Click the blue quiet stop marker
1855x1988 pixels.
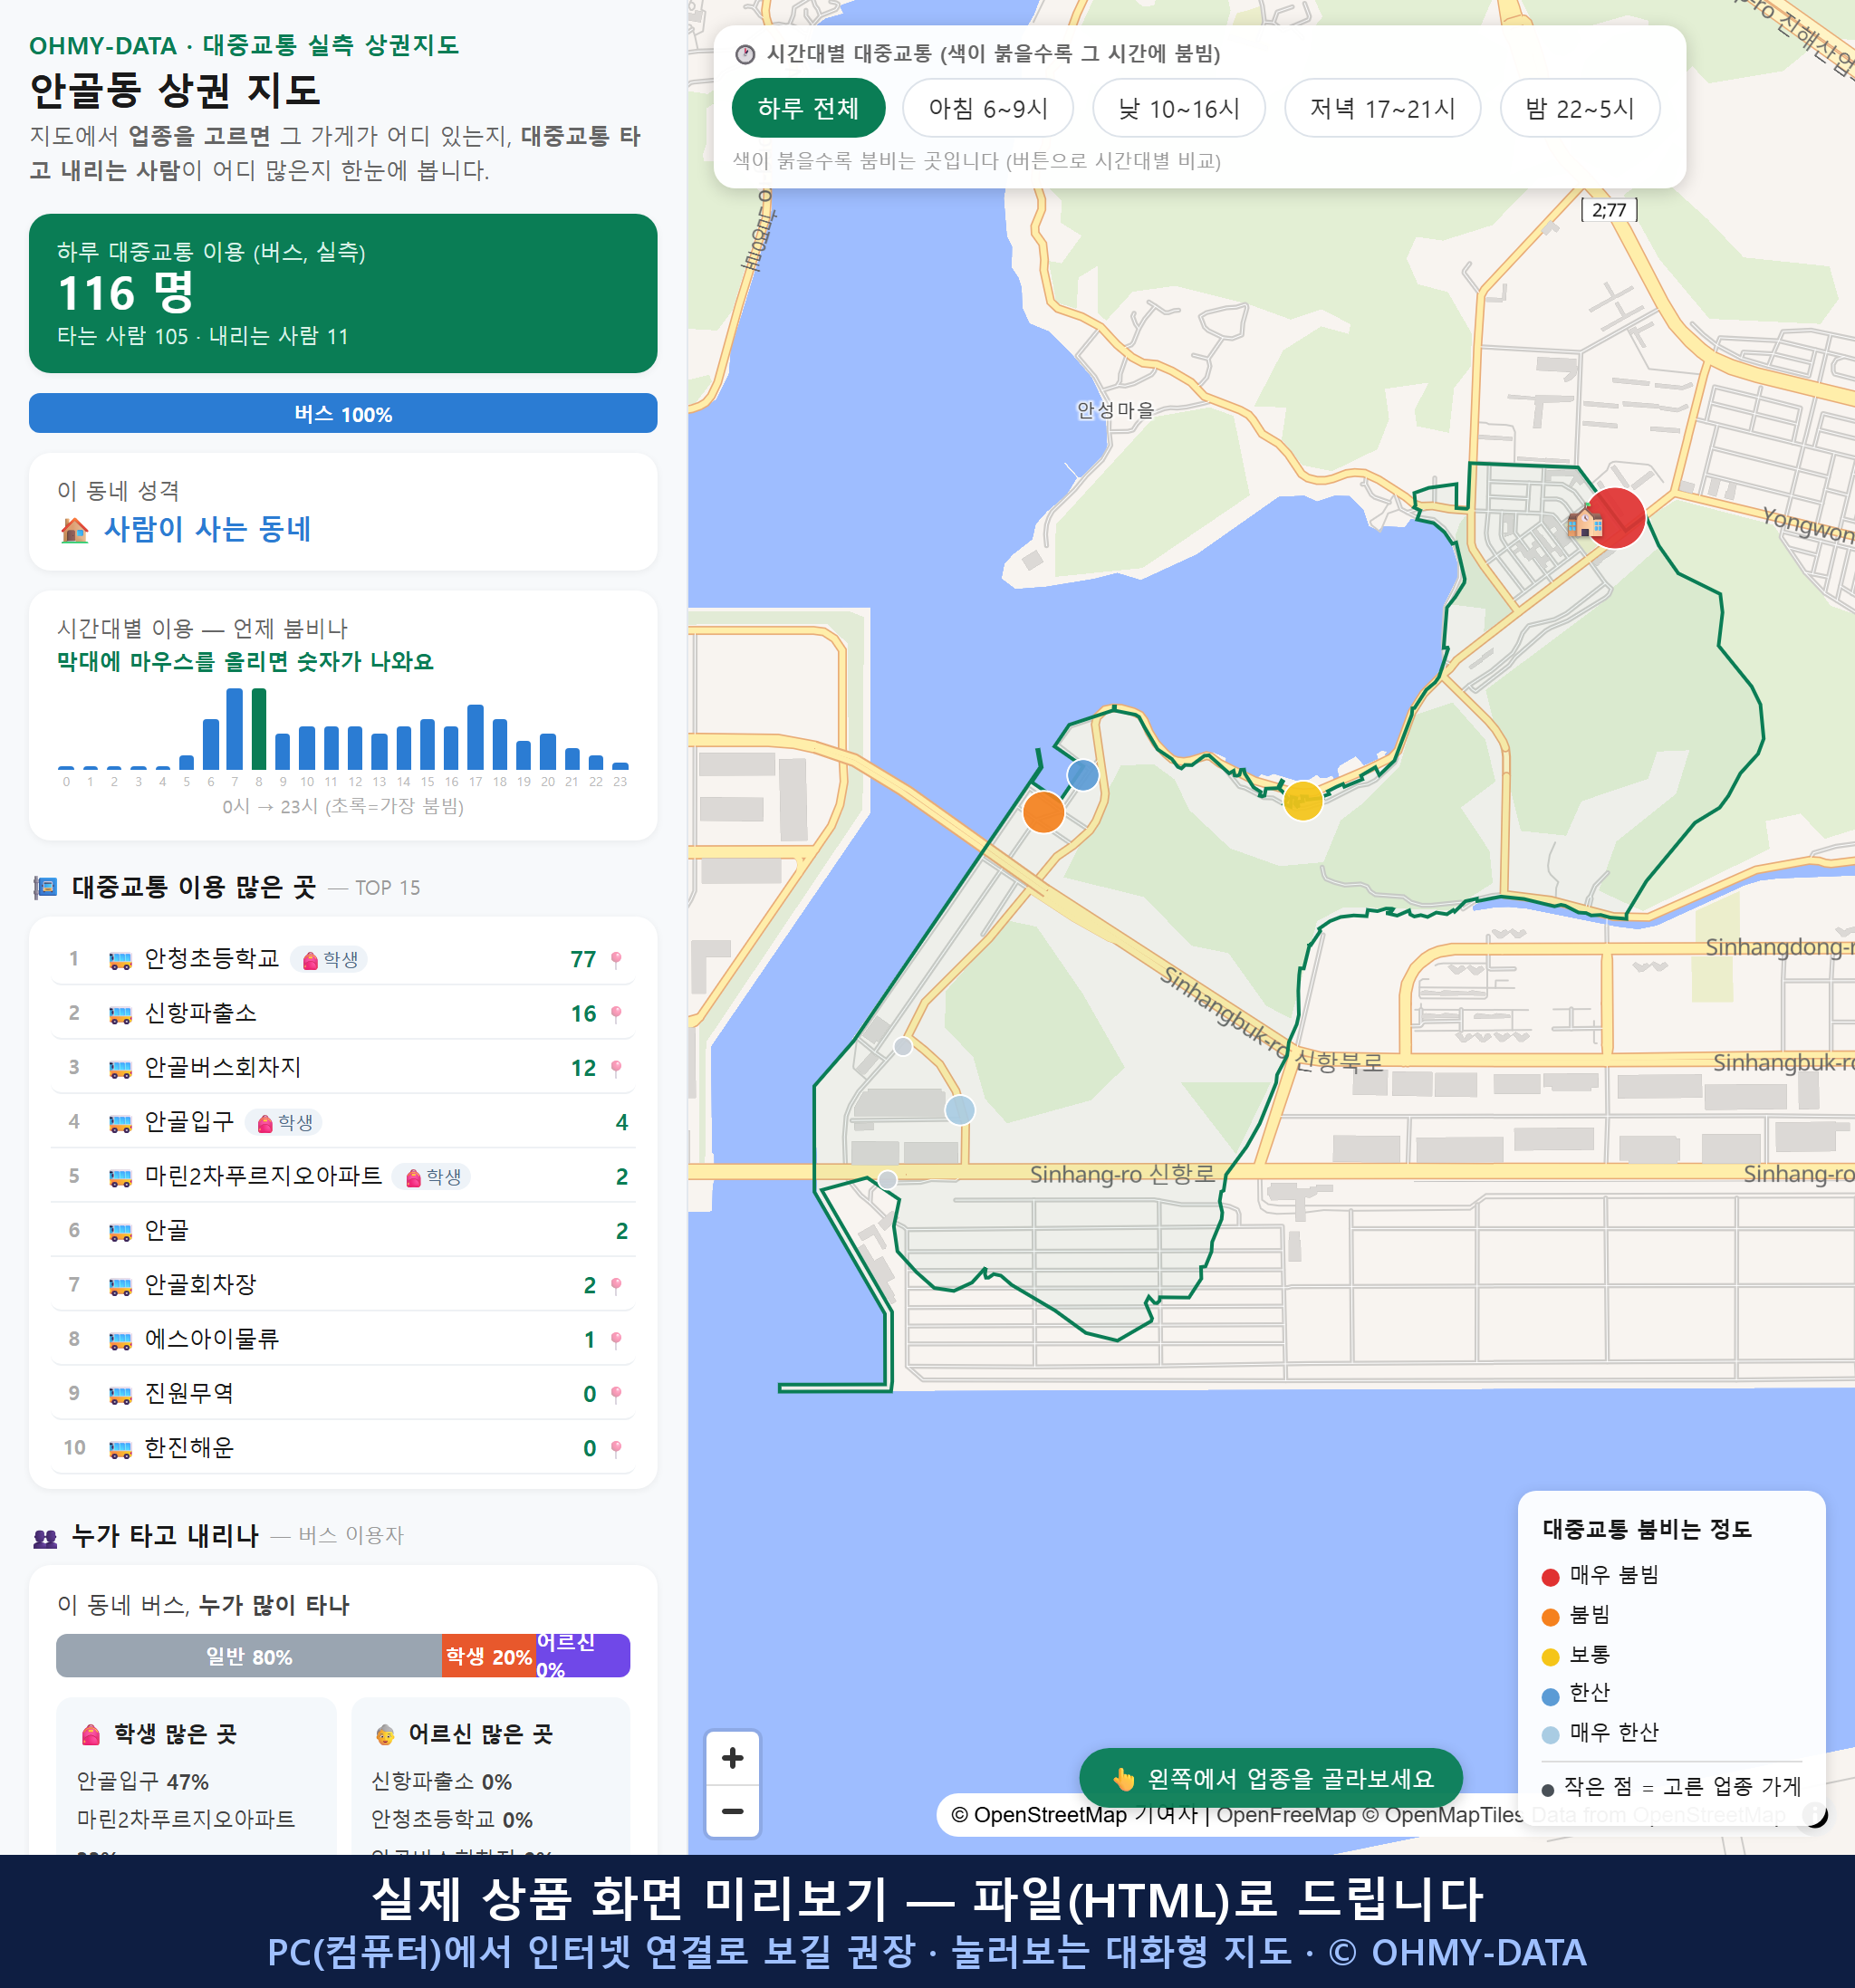pos(1083,775)
